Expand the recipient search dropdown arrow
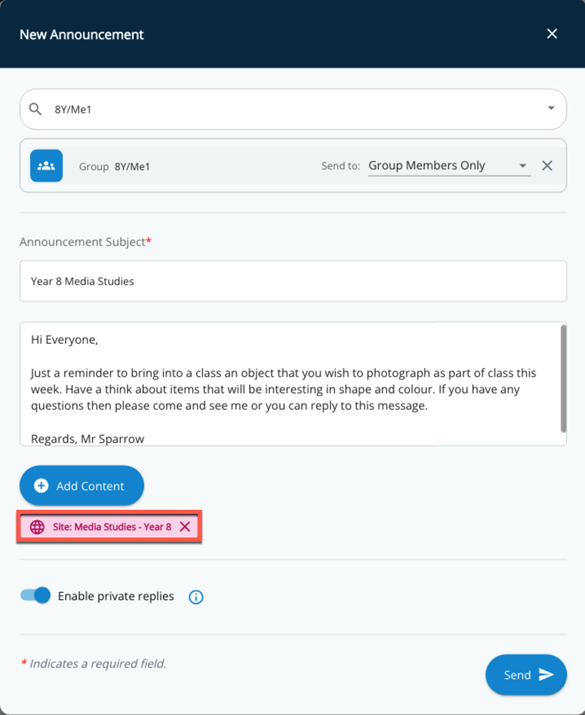This screenshot has width=585, height=715. pyautogui.click(x=551, y=108)
